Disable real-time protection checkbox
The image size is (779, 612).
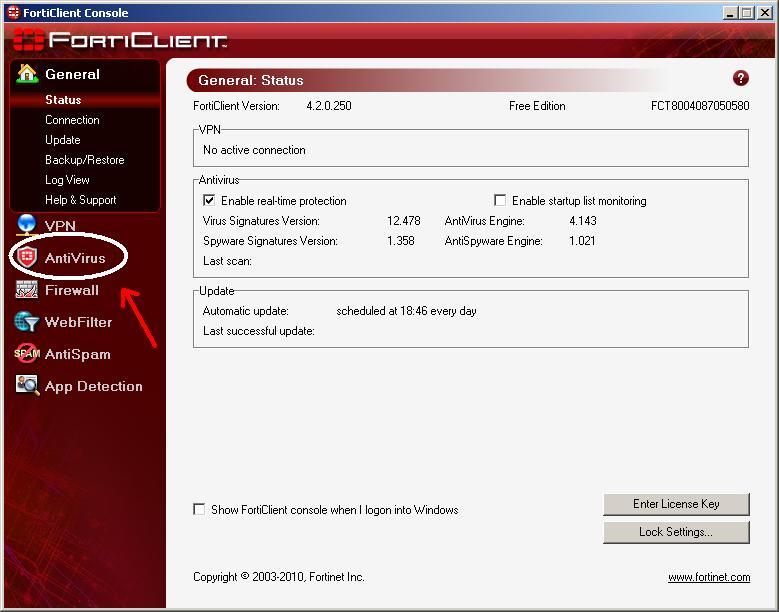click(209, 201)
